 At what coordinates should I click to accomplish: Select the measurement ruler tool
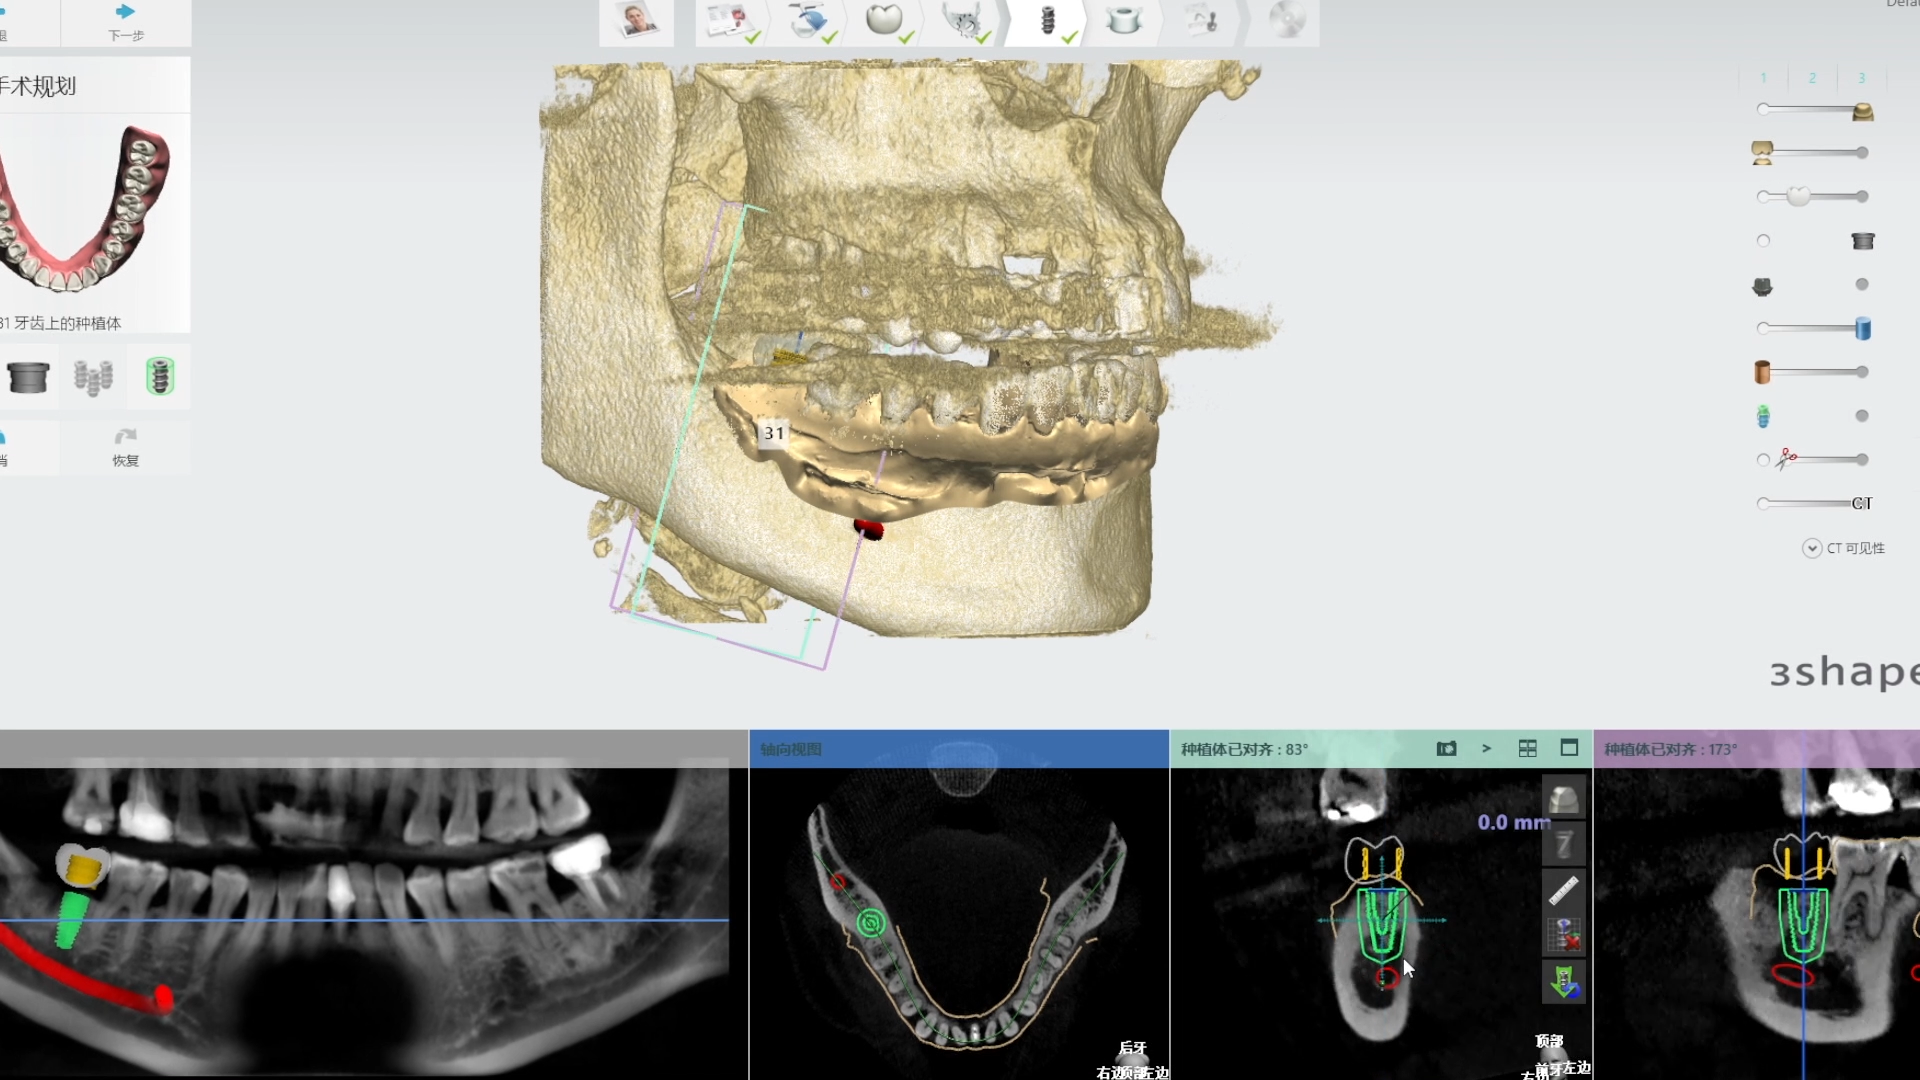point(1564,889)
